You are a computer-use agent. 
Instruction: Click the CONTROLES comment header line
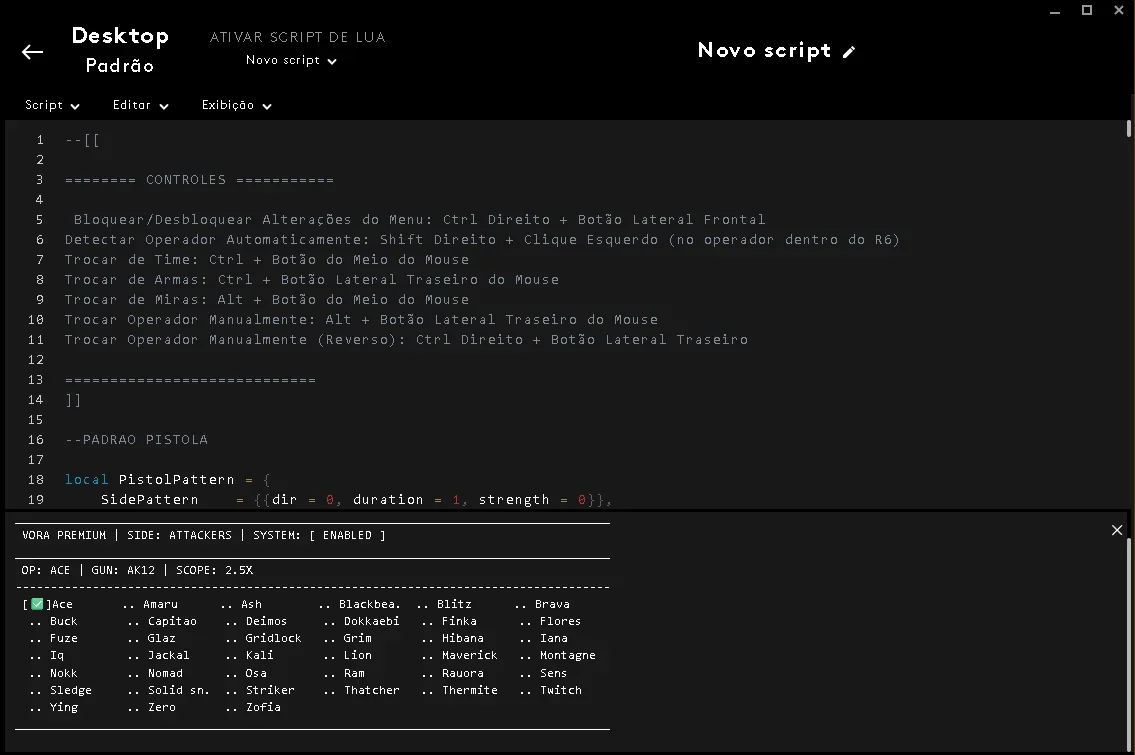click(x=199, y=180)
